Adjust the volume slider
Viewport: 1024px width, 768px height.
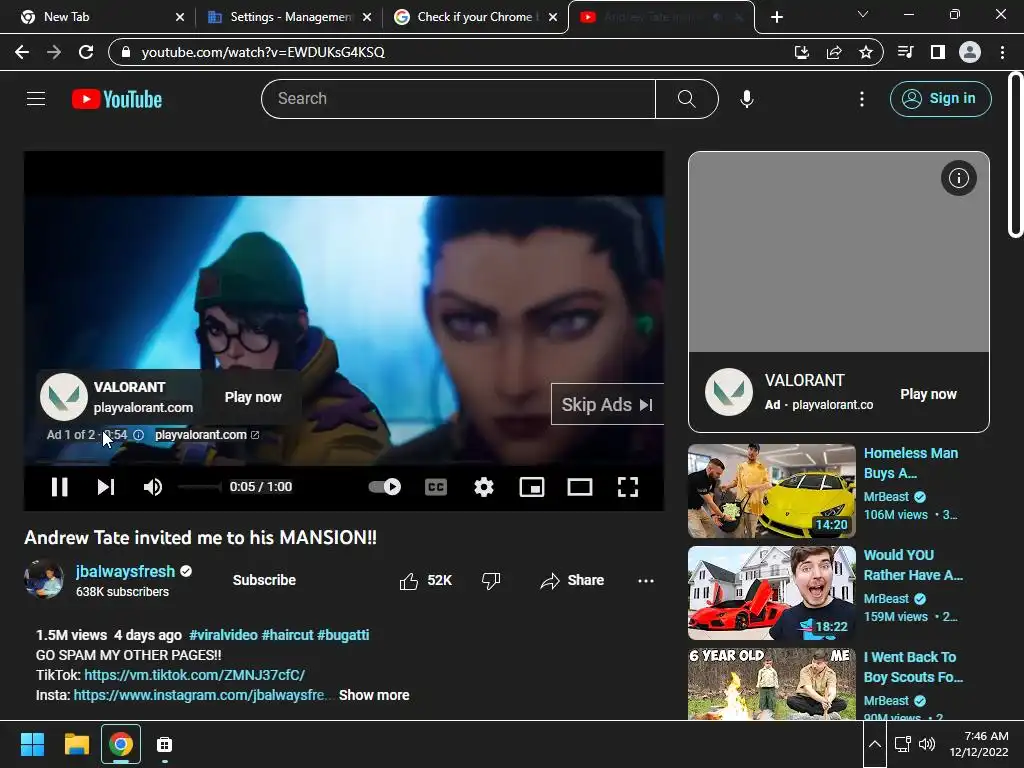[200, 487]
